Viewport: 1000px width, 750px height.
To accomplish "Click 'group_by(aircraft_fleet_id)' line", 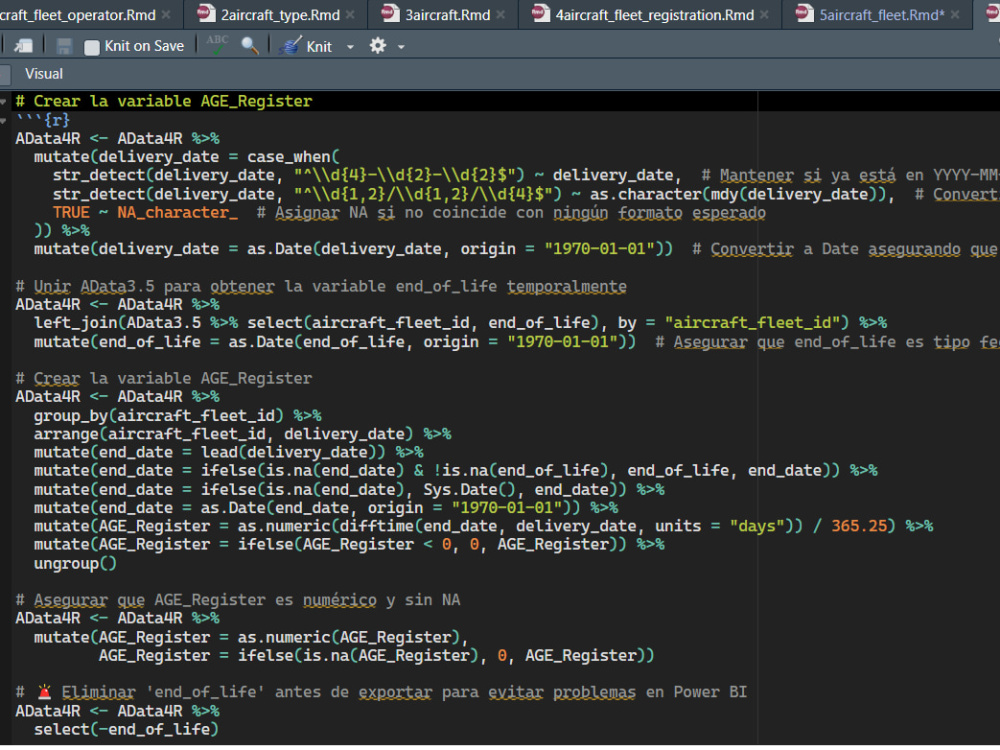I will click(159, 416).
